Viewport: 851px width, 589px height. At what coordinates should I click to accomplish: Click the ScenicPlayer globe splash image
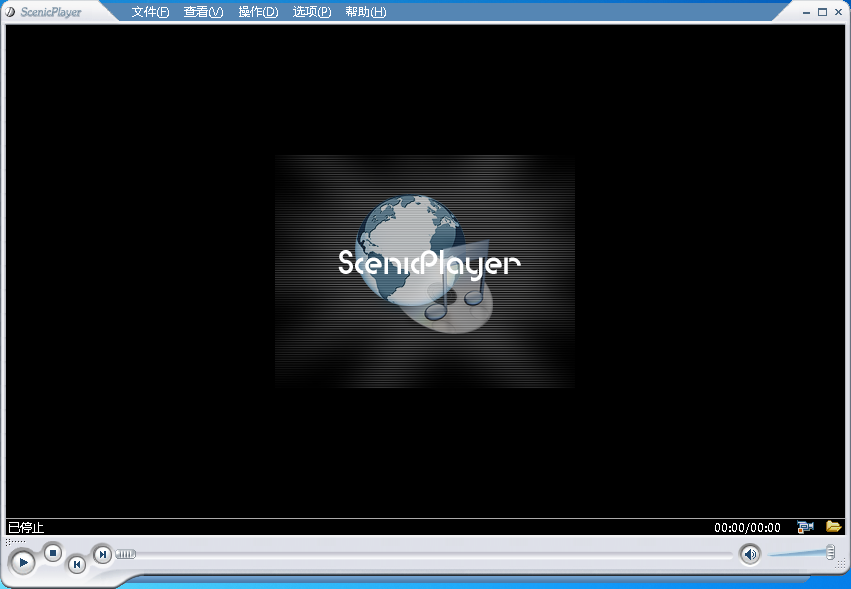click(x=424, y=271)
